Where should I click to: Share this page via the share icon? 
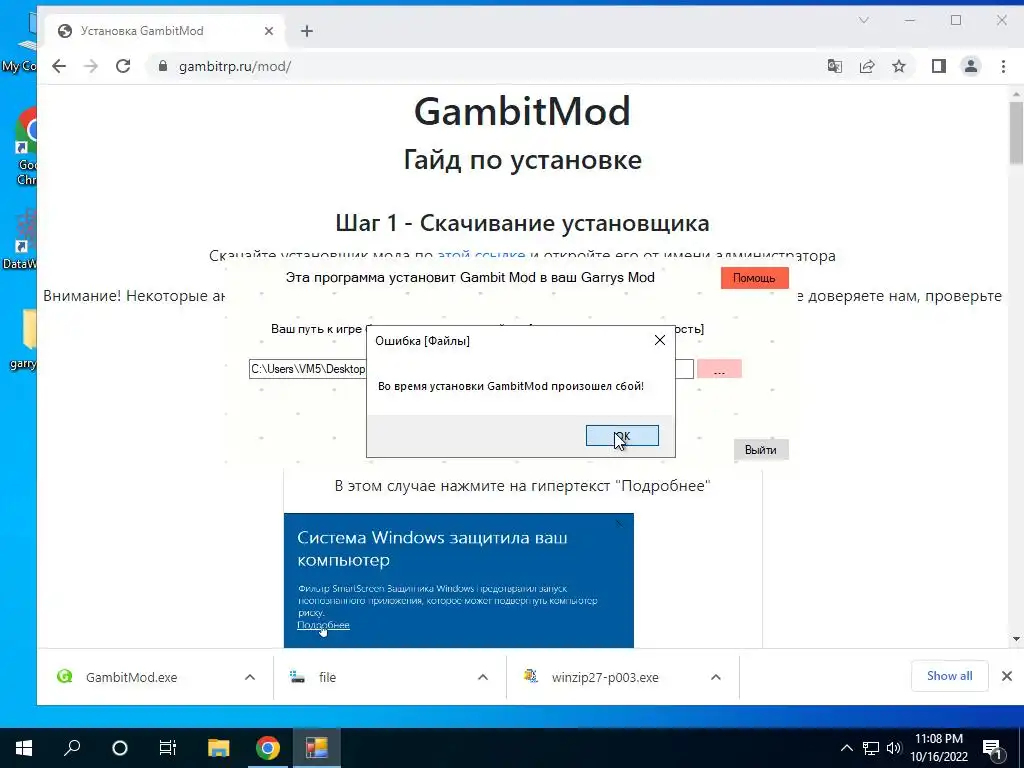click(867, 66)
